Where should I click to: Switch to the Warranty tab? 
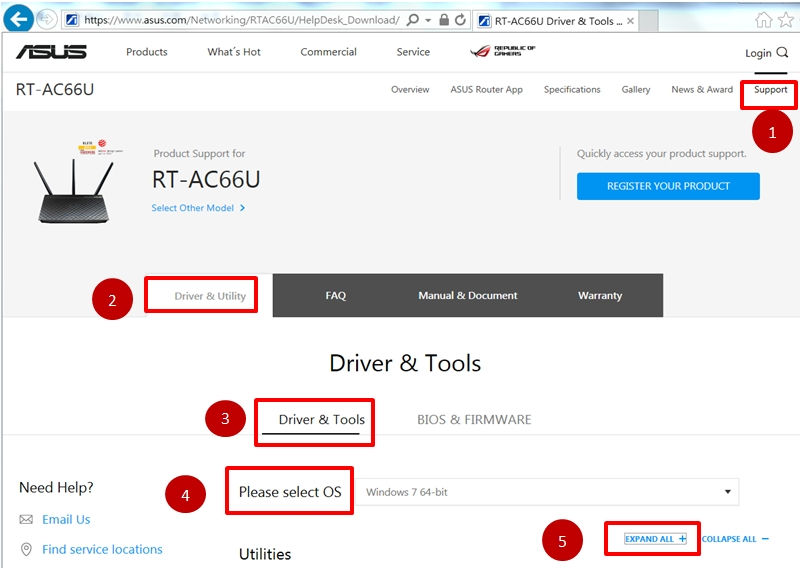point(600,295)
